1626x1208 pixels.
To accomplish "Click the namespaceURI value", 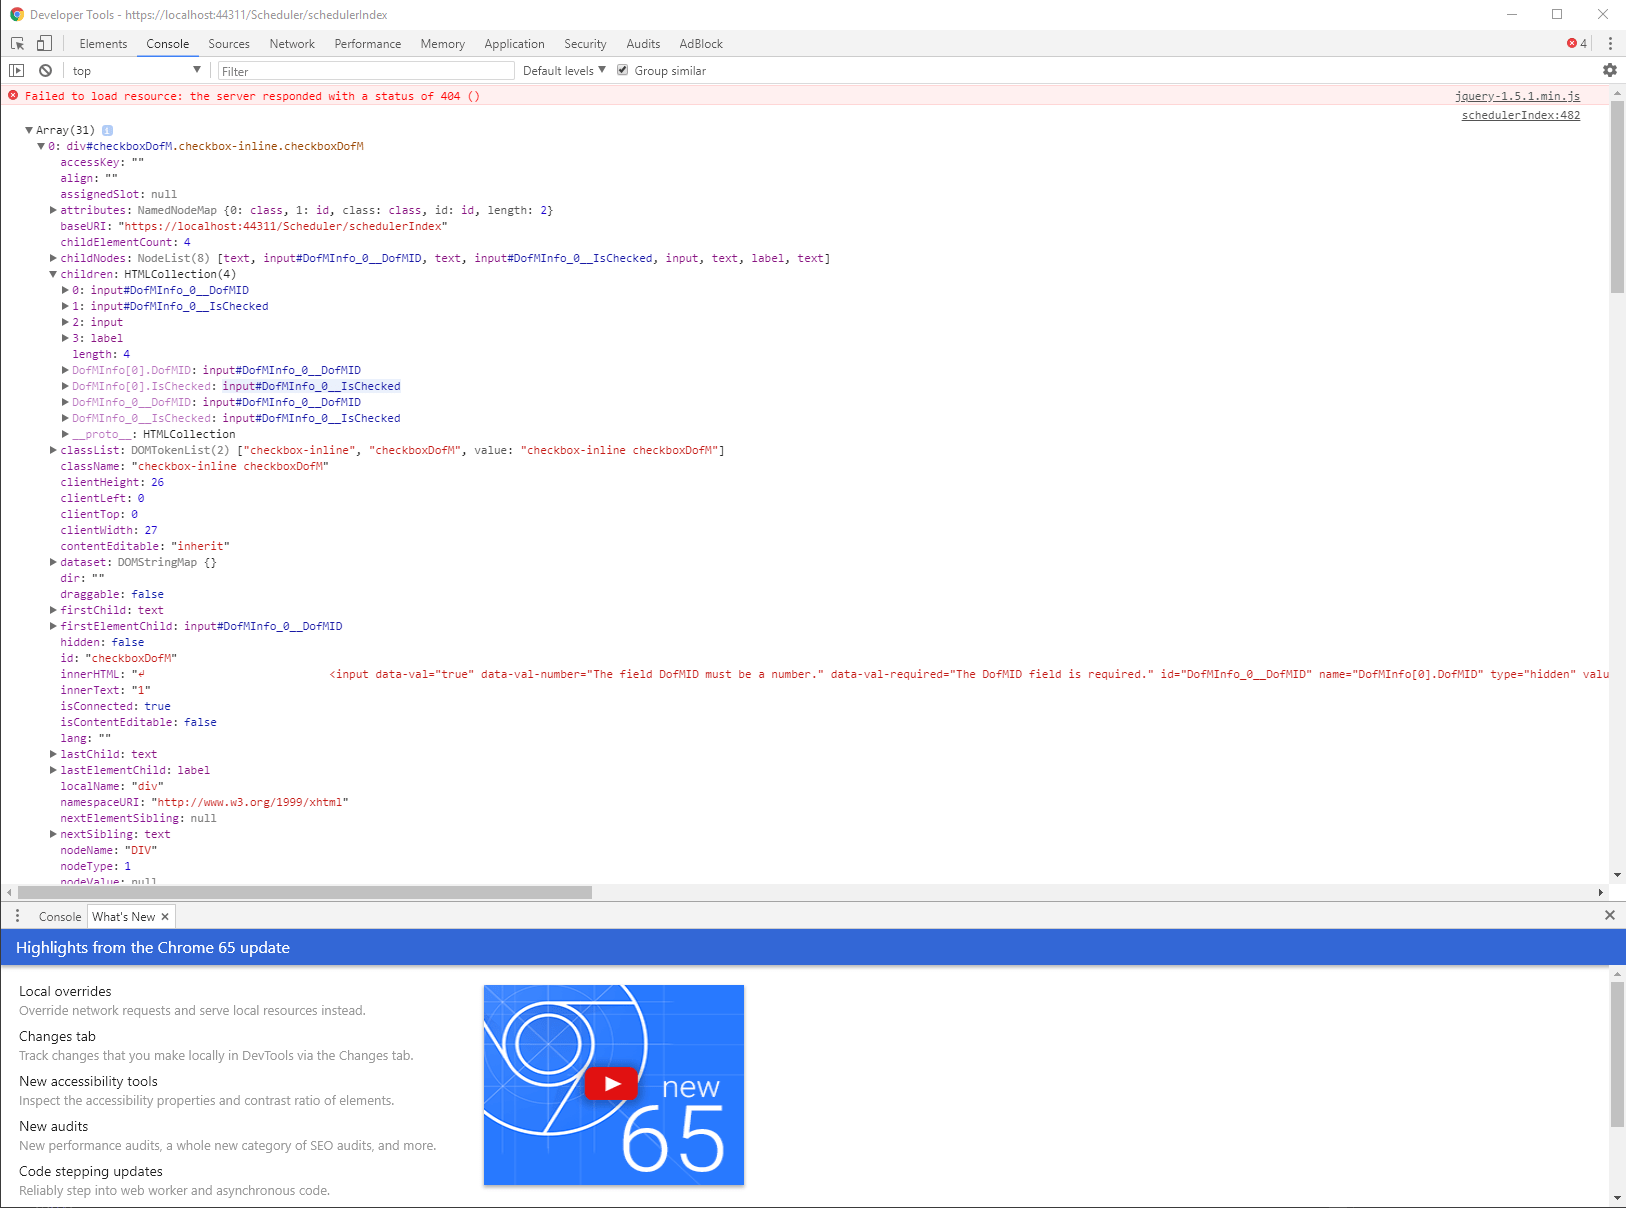I will (x=250, y=802).
